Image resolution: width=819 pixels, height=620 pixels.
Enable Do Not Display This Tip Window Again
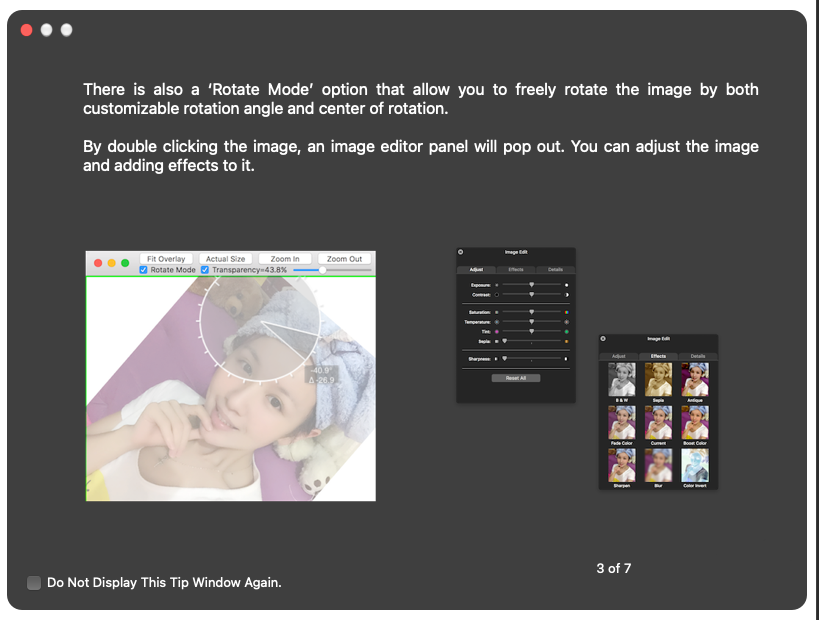point(35,582)
